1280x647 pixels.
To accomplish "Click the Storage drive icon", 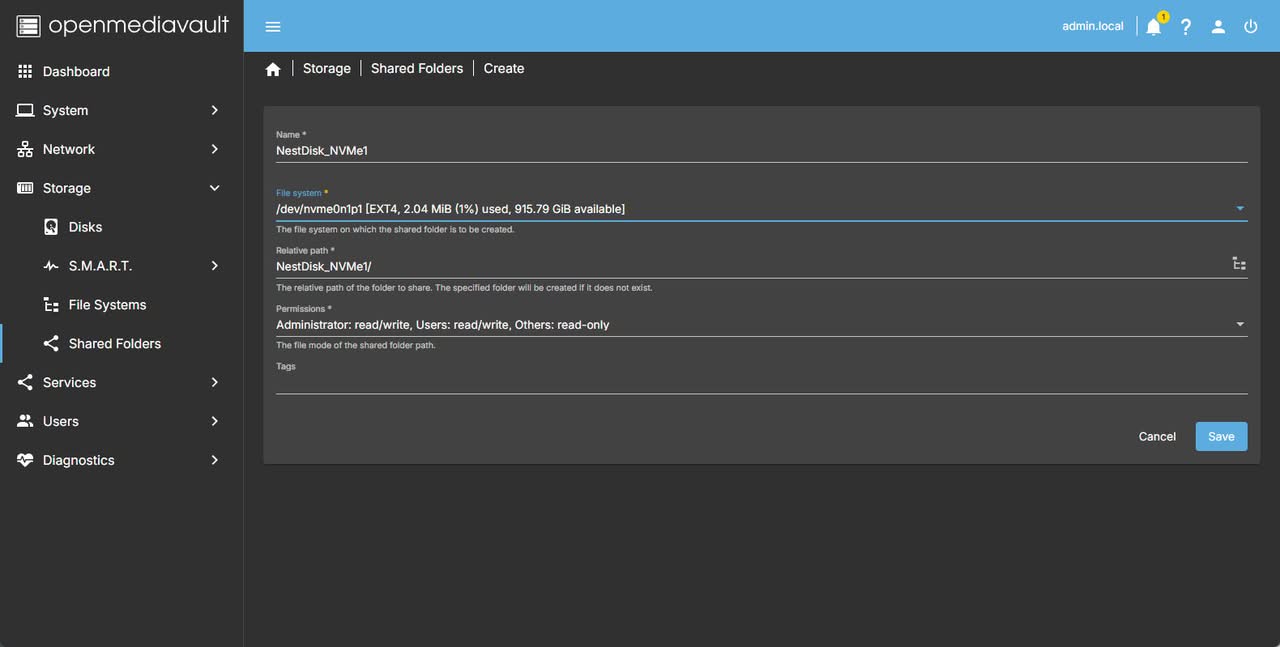I will point(25,188).
